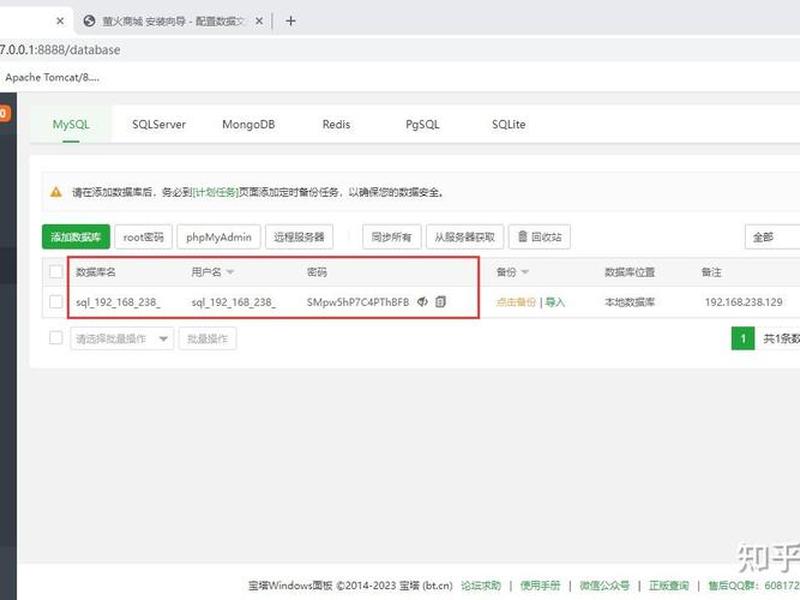Click the password text SMpwShP7C4PThBFB

click(358, 302)
